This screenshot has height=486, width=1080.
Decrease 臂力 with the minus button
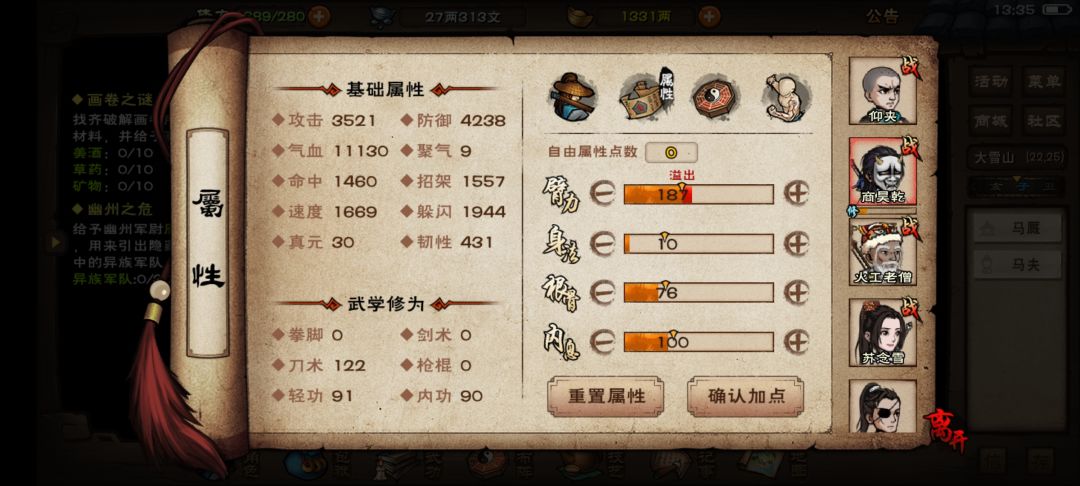click(x=602, y=194)
